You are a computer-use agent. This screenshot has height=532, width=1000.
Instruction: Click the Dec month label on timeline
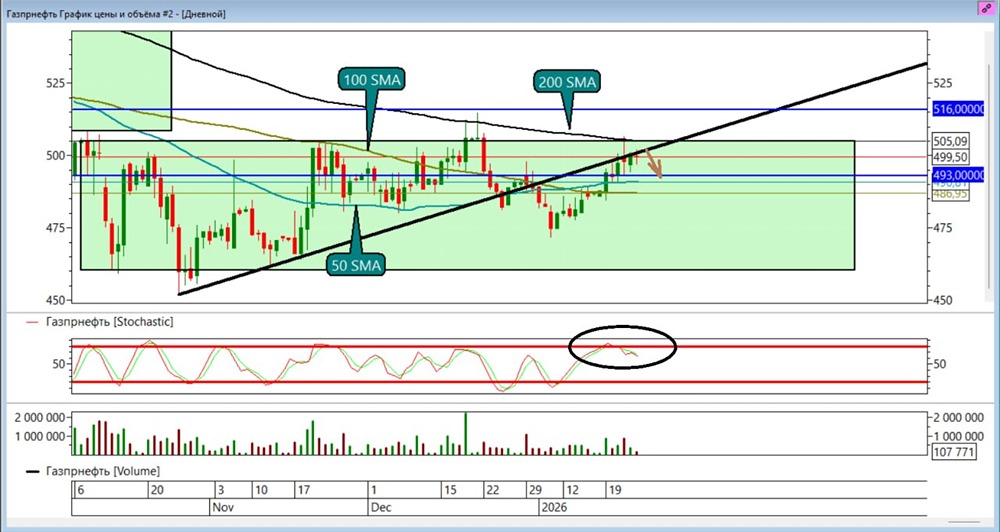[x=381, y=508]
